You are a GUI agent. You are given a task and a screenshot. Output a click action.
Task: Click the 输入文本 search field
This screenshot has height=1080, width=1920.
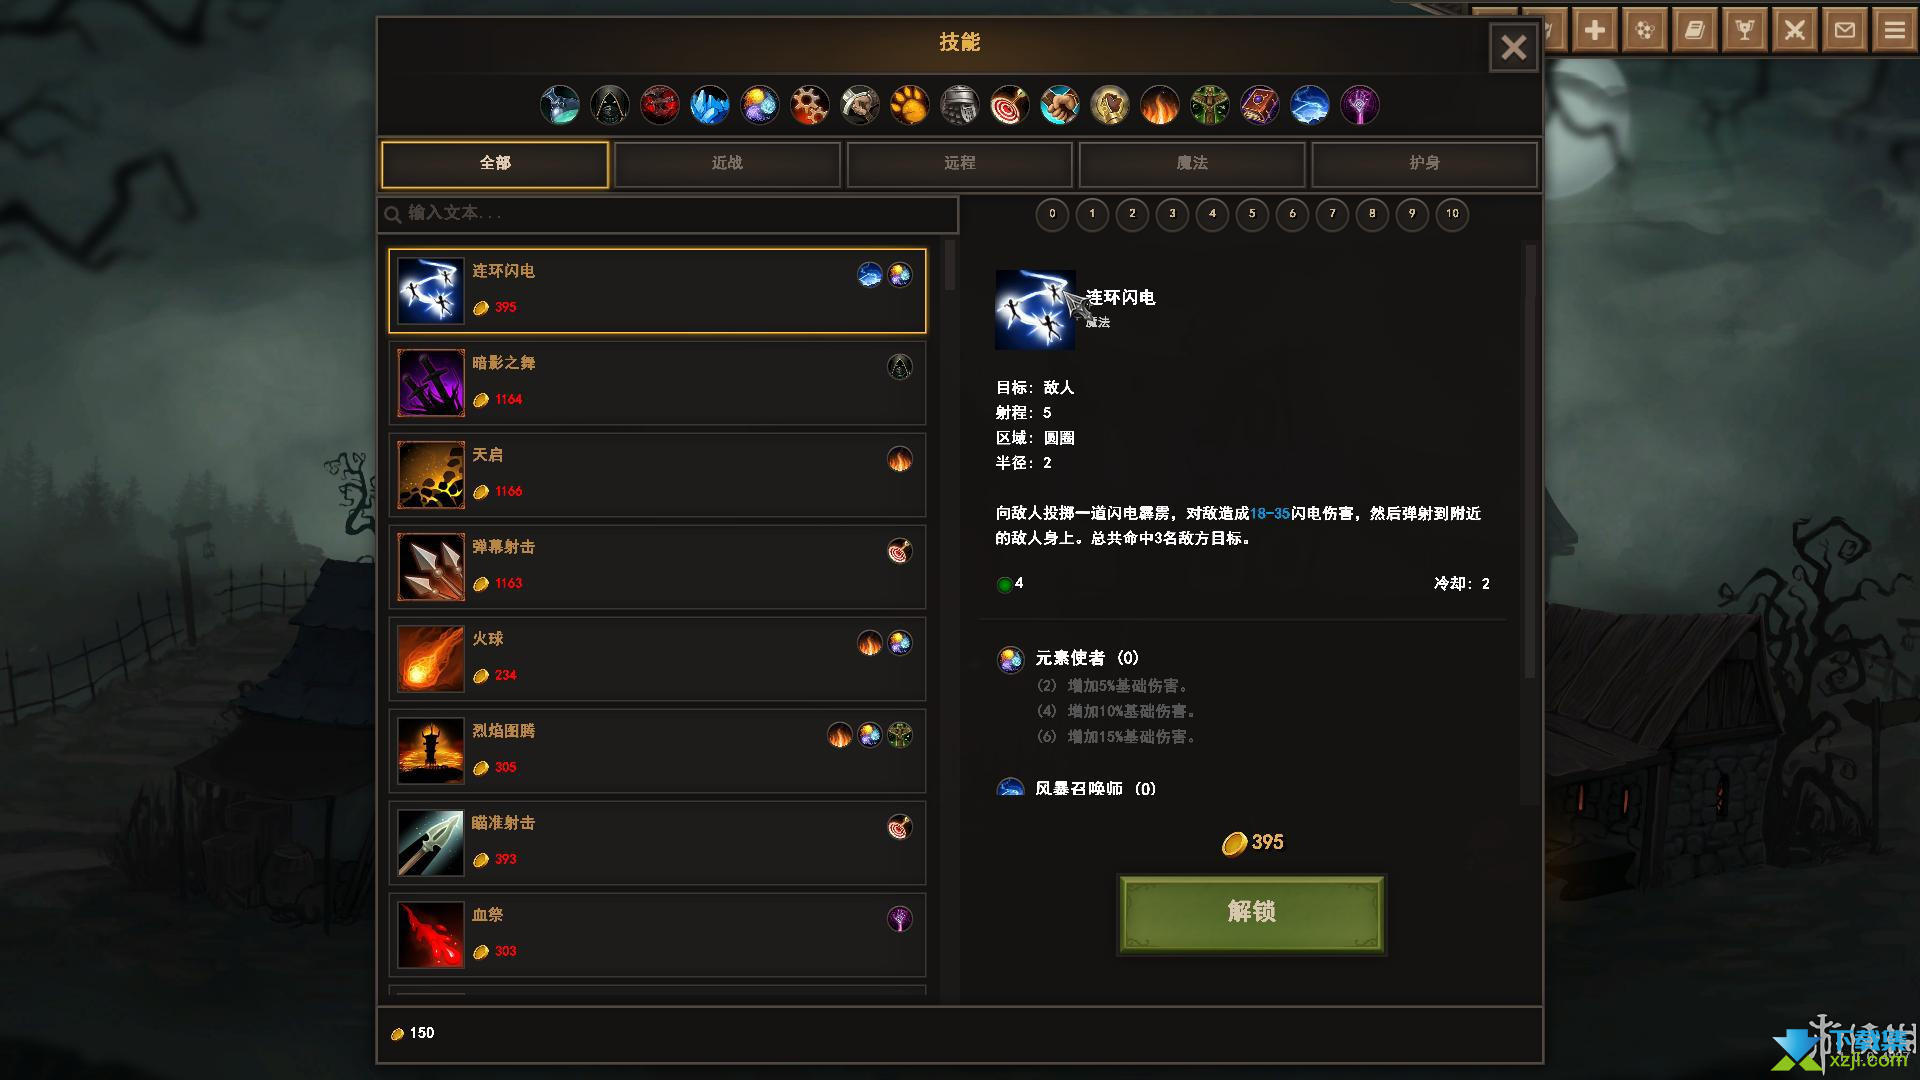tap(668, 214)
